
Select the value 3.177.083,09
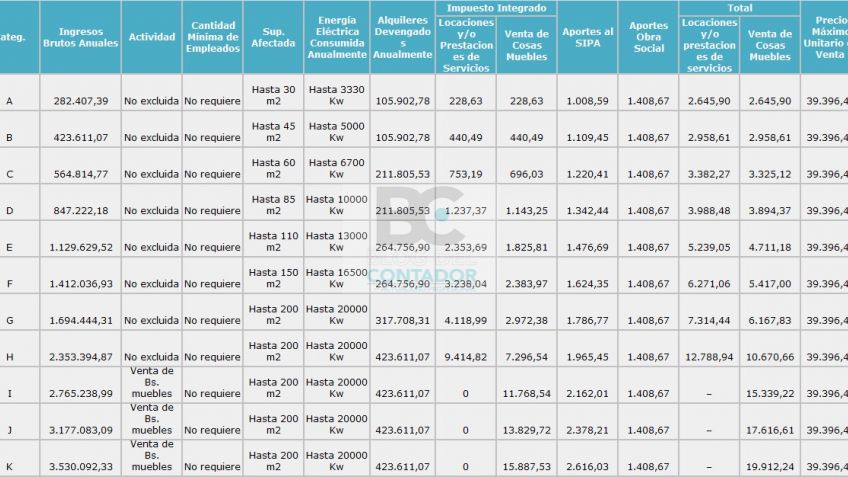tap(81, 430)
